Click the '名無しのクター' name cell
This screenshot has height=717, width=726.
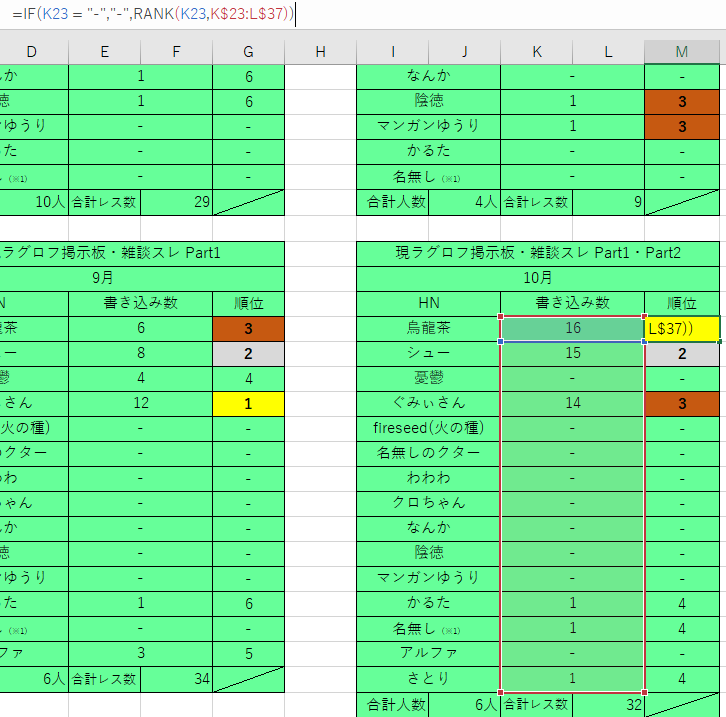[x=429, y=453]
